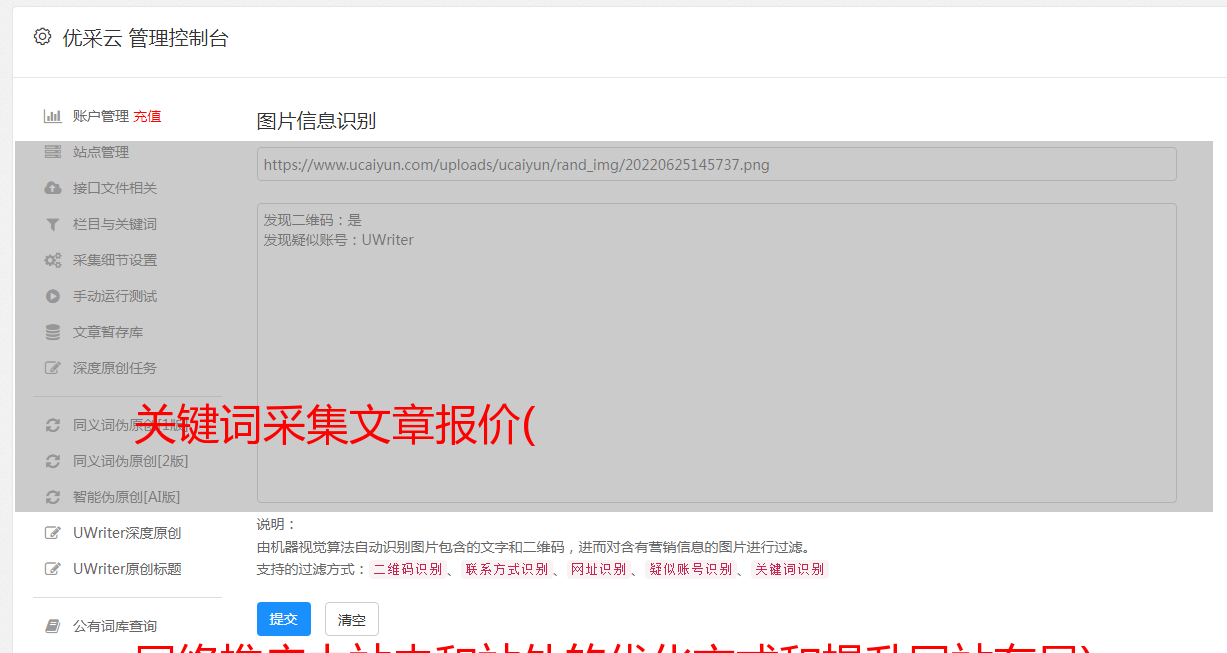Viewport: 1227px width, 653px height.
Task: Click the server icon for 站点管理
Action: coord(53,152)
